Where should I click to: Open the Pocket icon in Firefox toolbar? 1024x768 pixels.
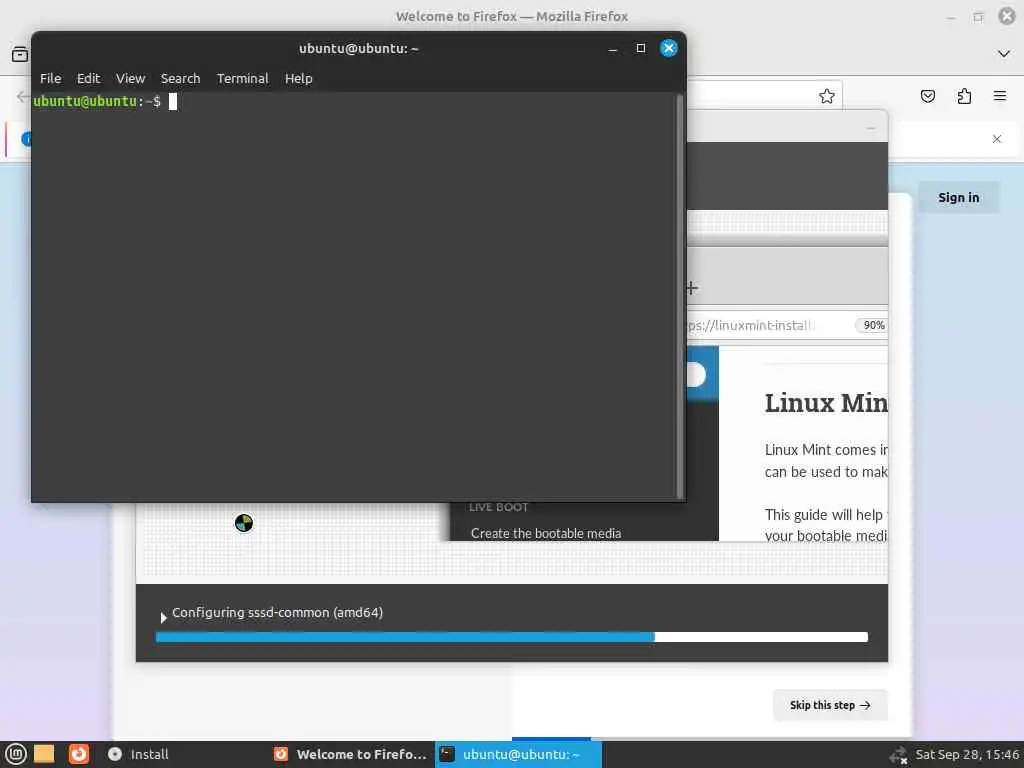(x=927, y=97)
